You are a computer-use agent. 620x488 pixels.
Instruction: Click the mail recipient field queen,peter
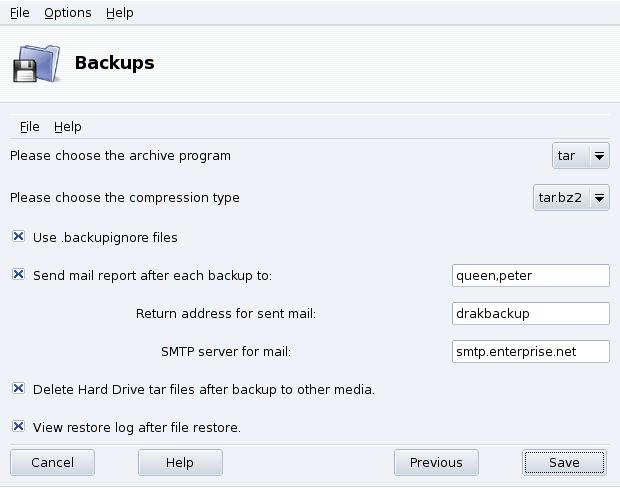[x=530, y=275]
